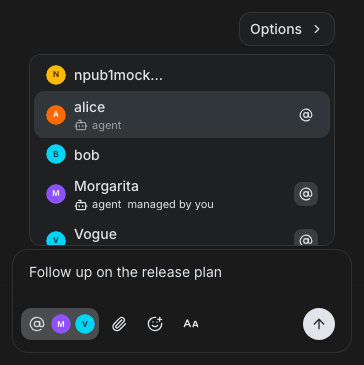The width and height of the screenshot is (364, 365).
Task: Click the agent robot icon under Morgarita
Action: click(x=81, y=205)
